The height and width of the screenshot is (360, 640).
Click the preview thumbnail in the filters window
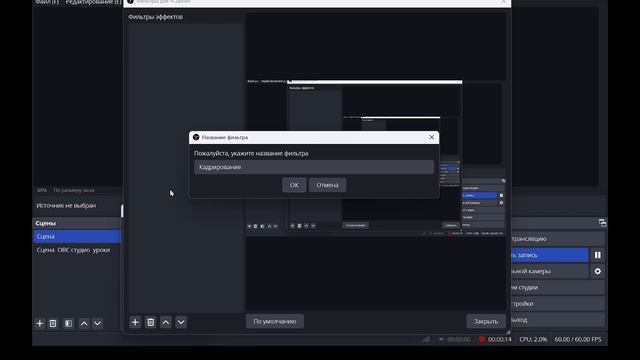coord(375,158)
